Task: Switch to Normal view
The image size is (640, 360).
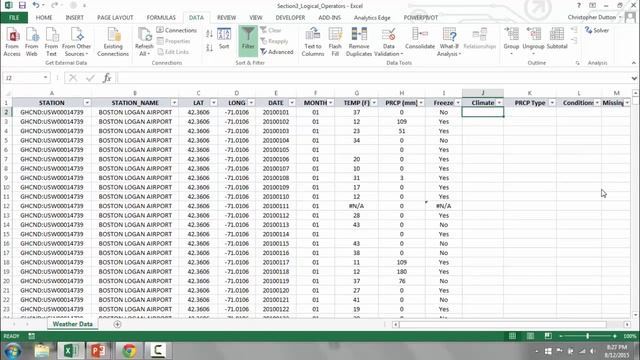Action: pos(512,336)
